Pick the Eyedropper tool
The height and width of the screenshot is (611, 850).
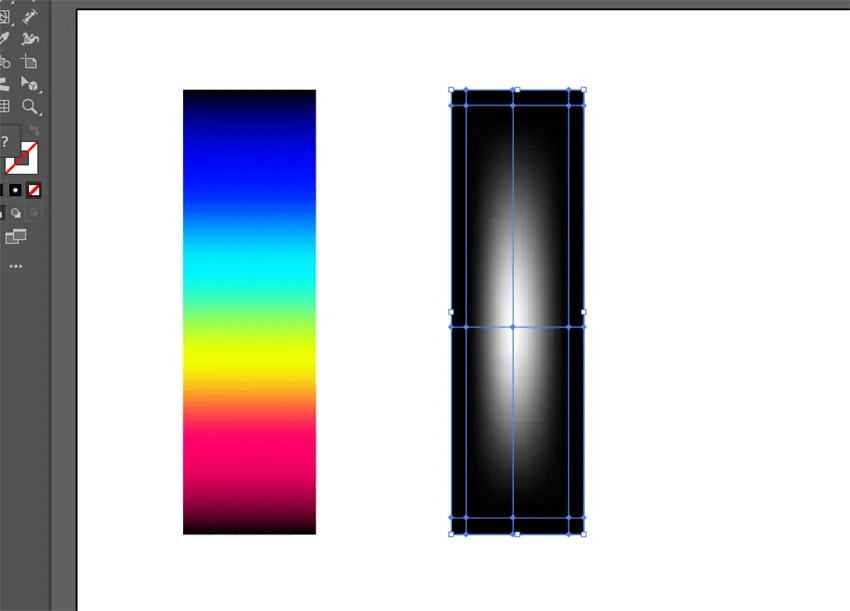[4, 39]
